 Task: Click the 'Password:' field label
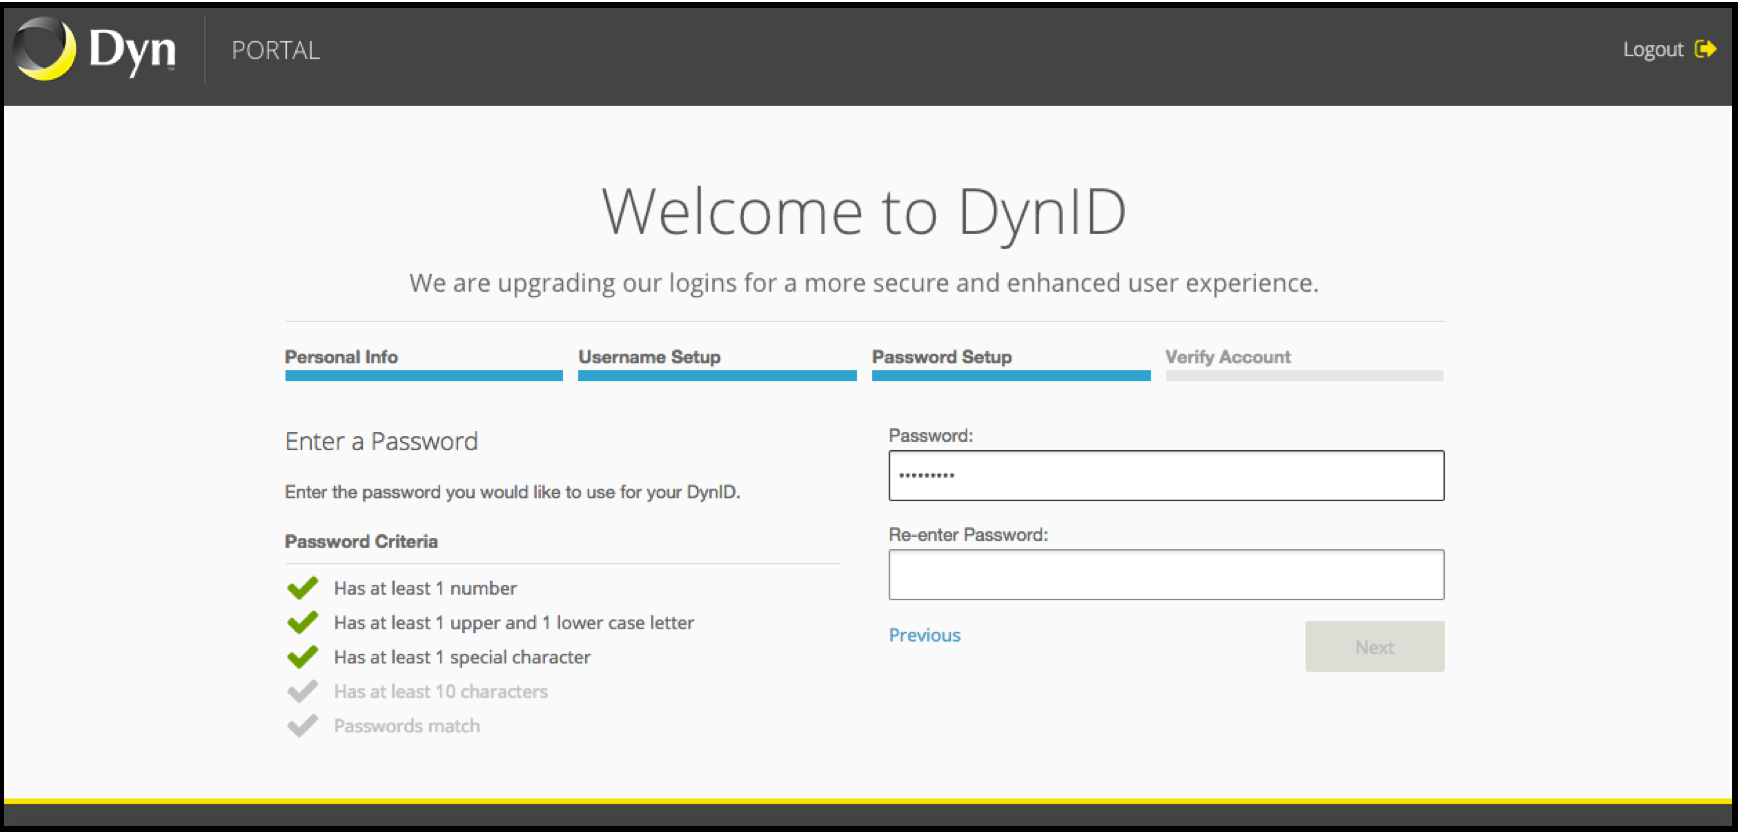point(931,436)
